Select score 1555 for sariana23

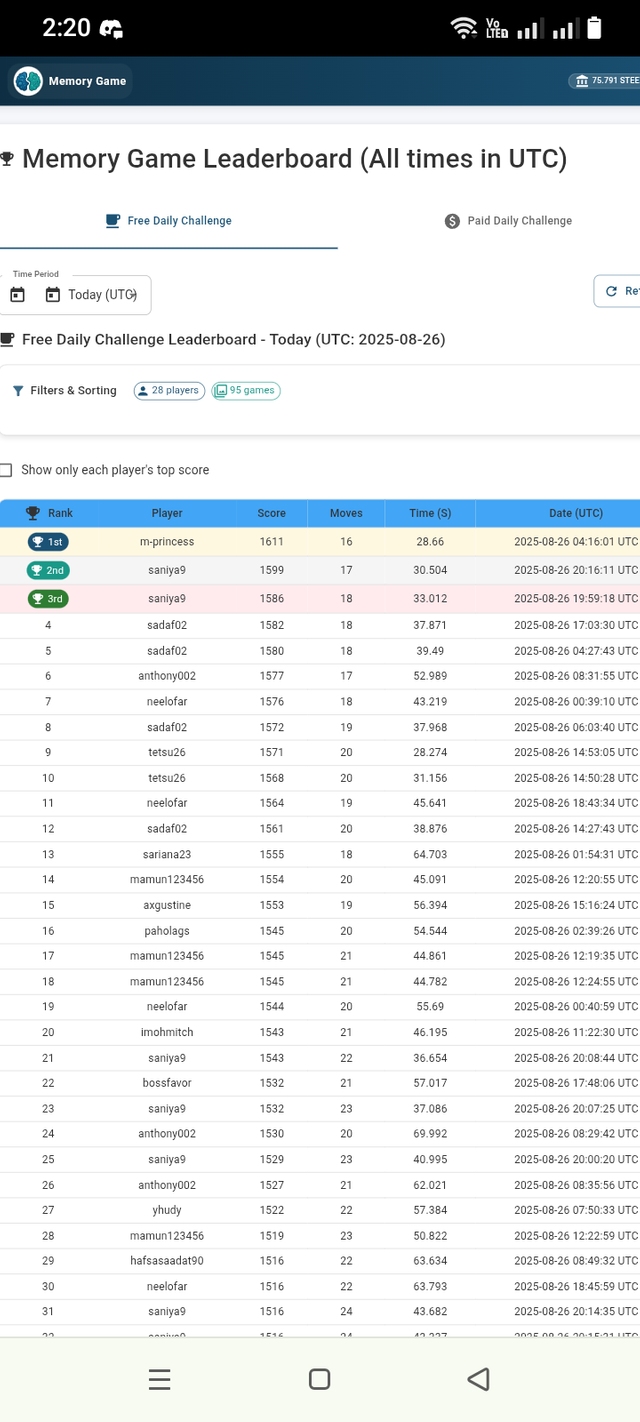coord(271,855)
